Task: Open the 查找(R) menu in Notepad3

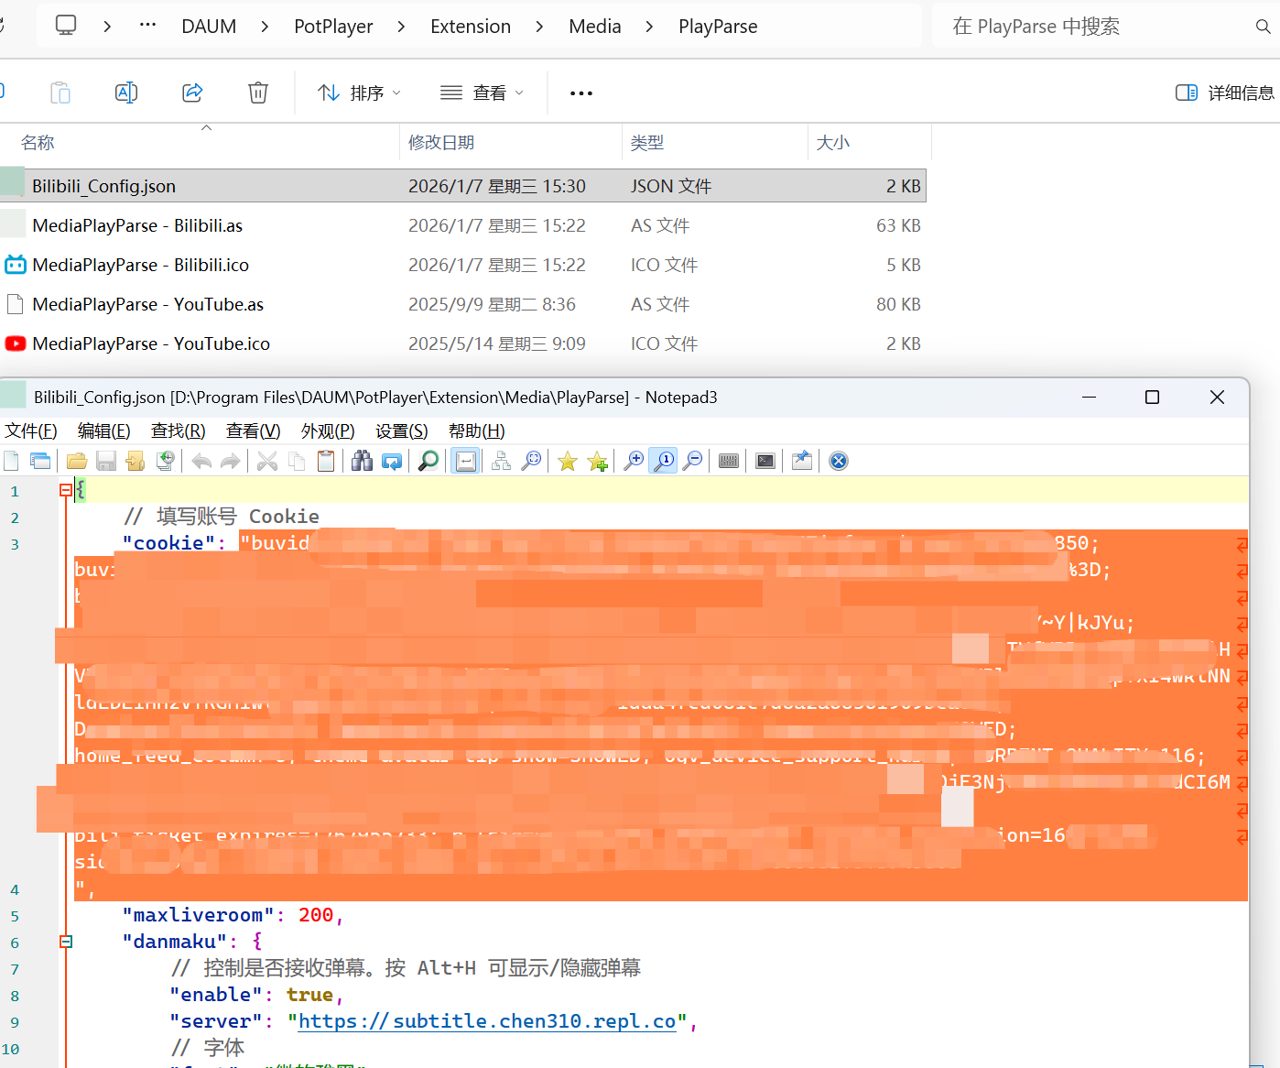Action: pos(178,431)
